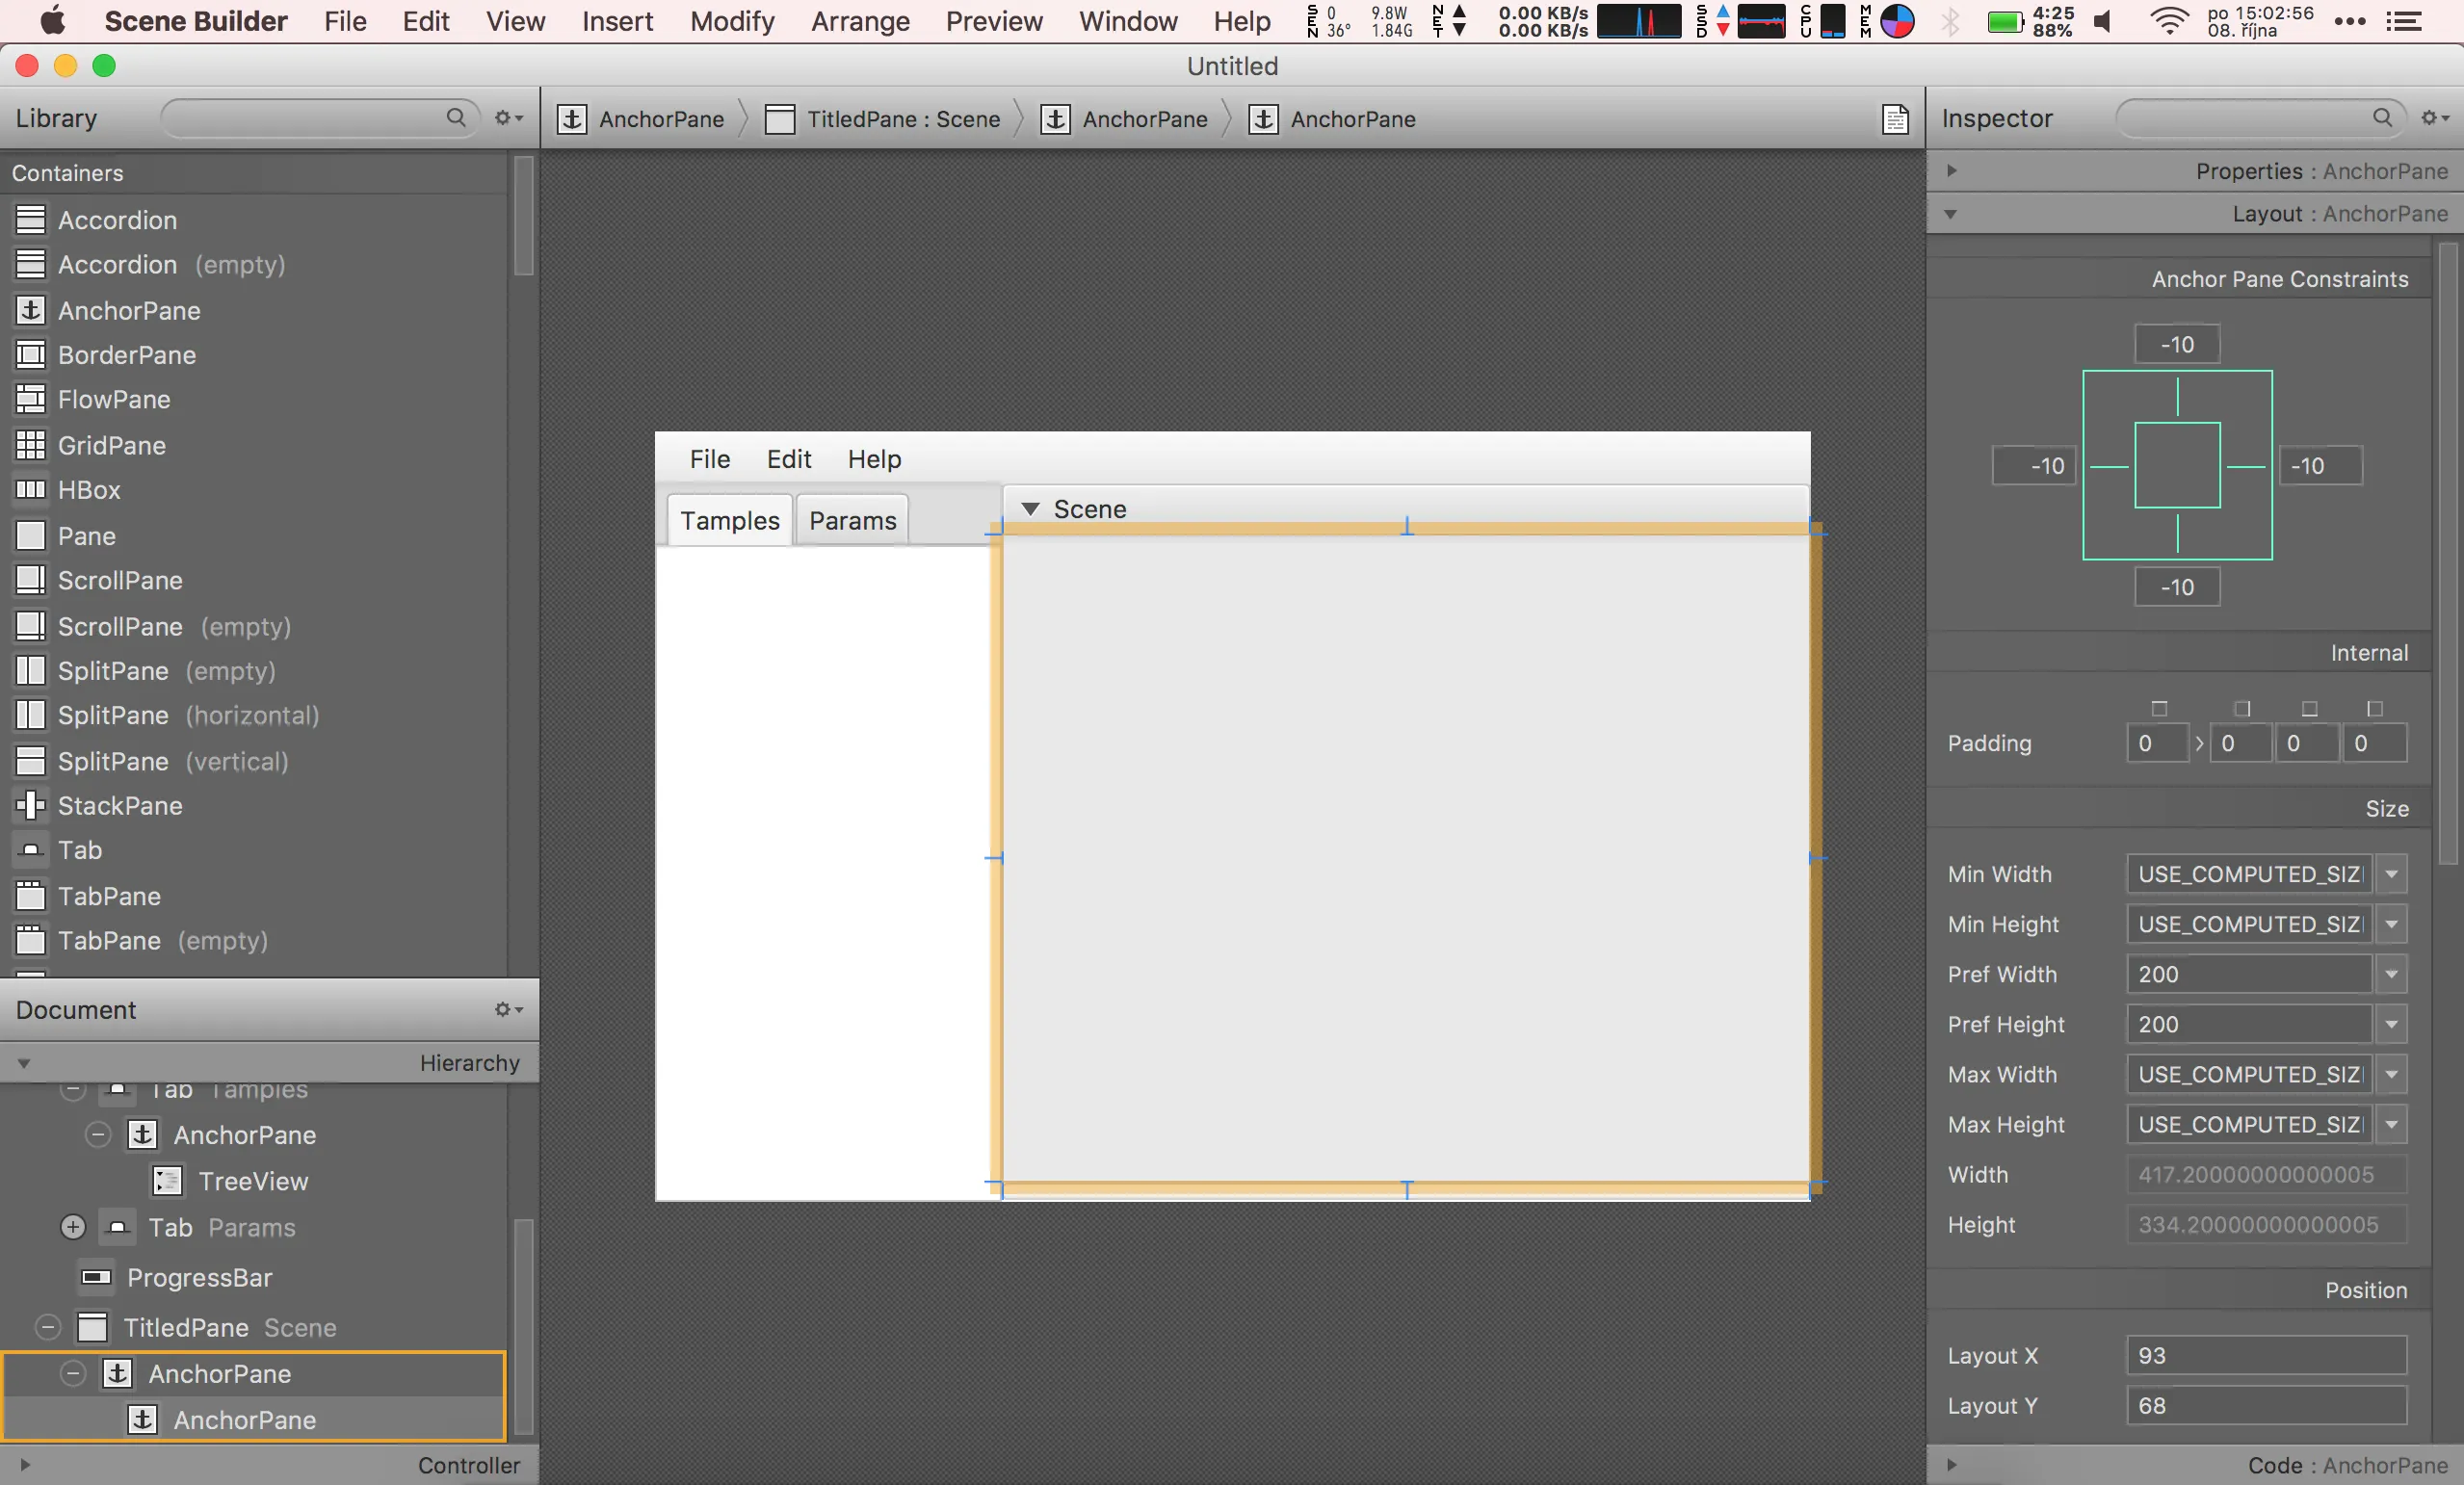Click the BorderPane library icon
The image size is (2464, 1485).
(30, 355)
